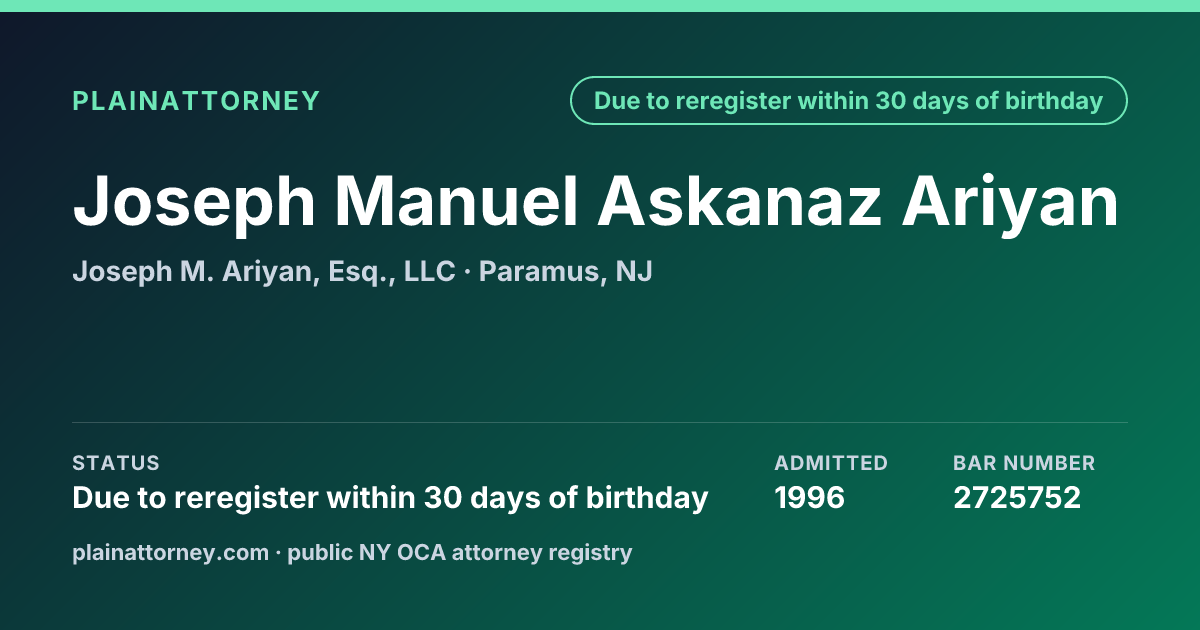Click surname Ariyan in the large heading

[x=1011, y=204]
